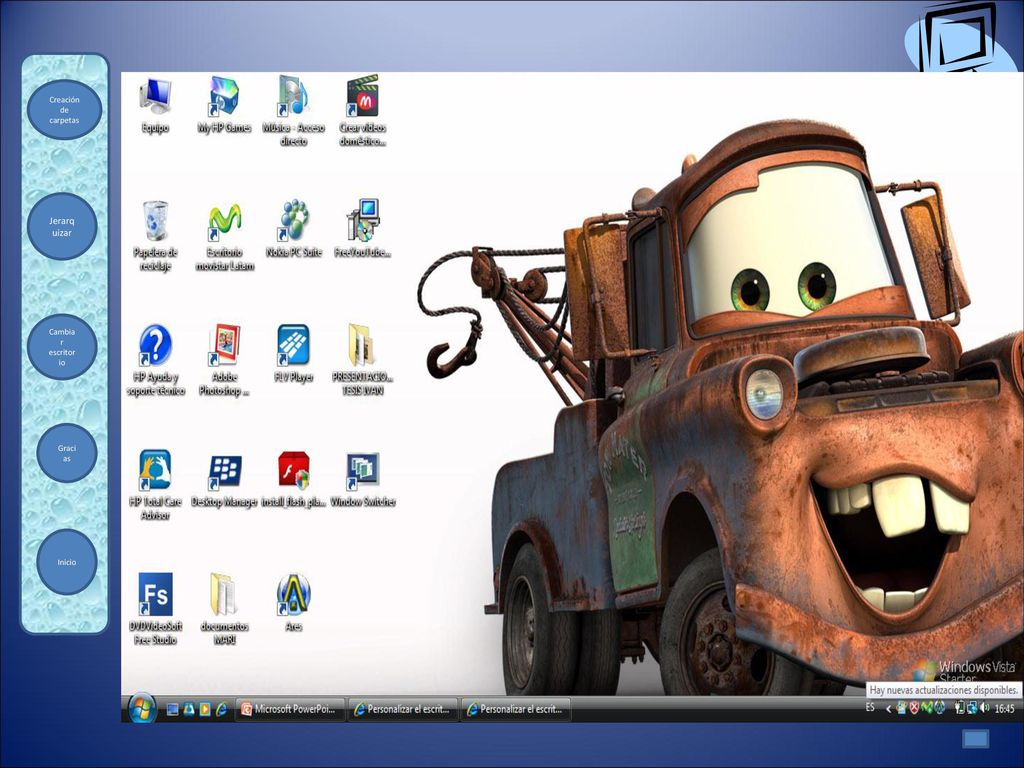Select the Equipo desktop icon
1024x768 pixels.
(155, 105)
